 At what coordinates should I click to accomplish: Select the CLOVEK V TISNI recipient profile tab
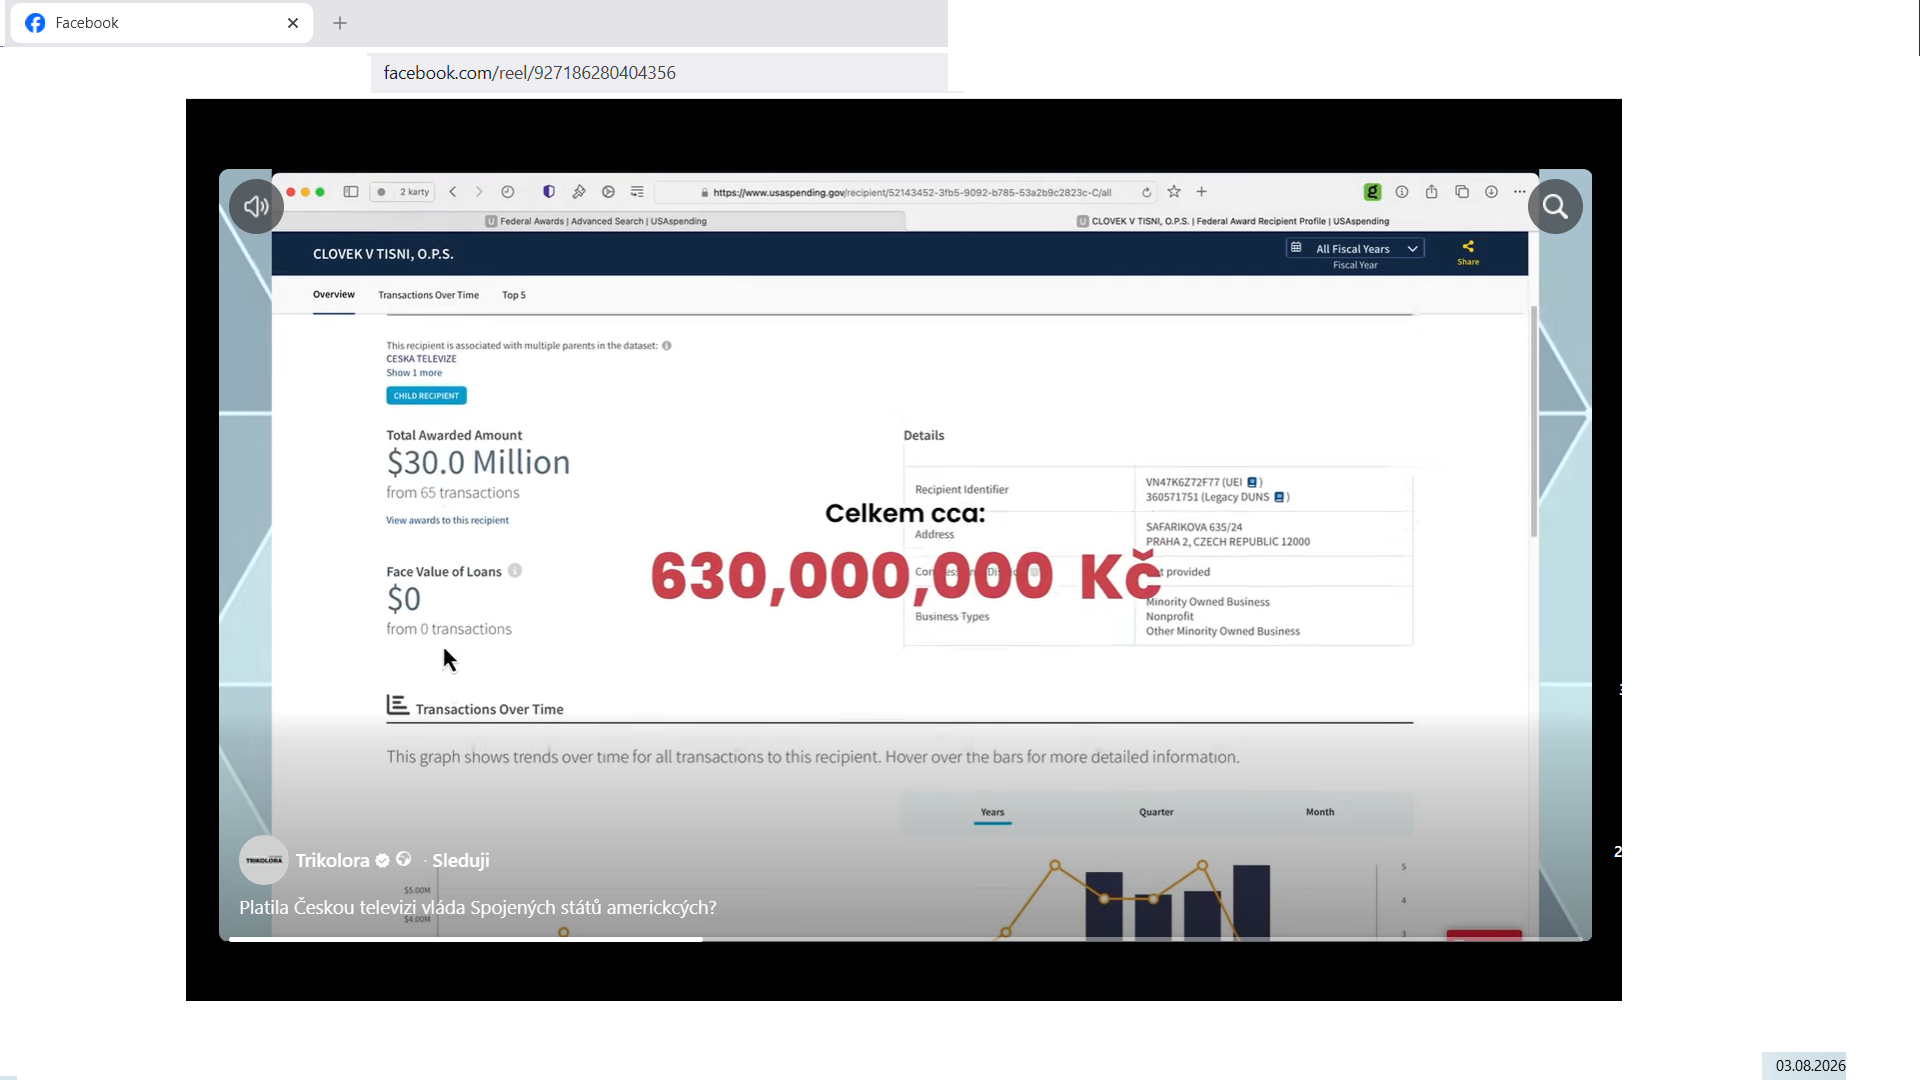tap(1232, 221)
